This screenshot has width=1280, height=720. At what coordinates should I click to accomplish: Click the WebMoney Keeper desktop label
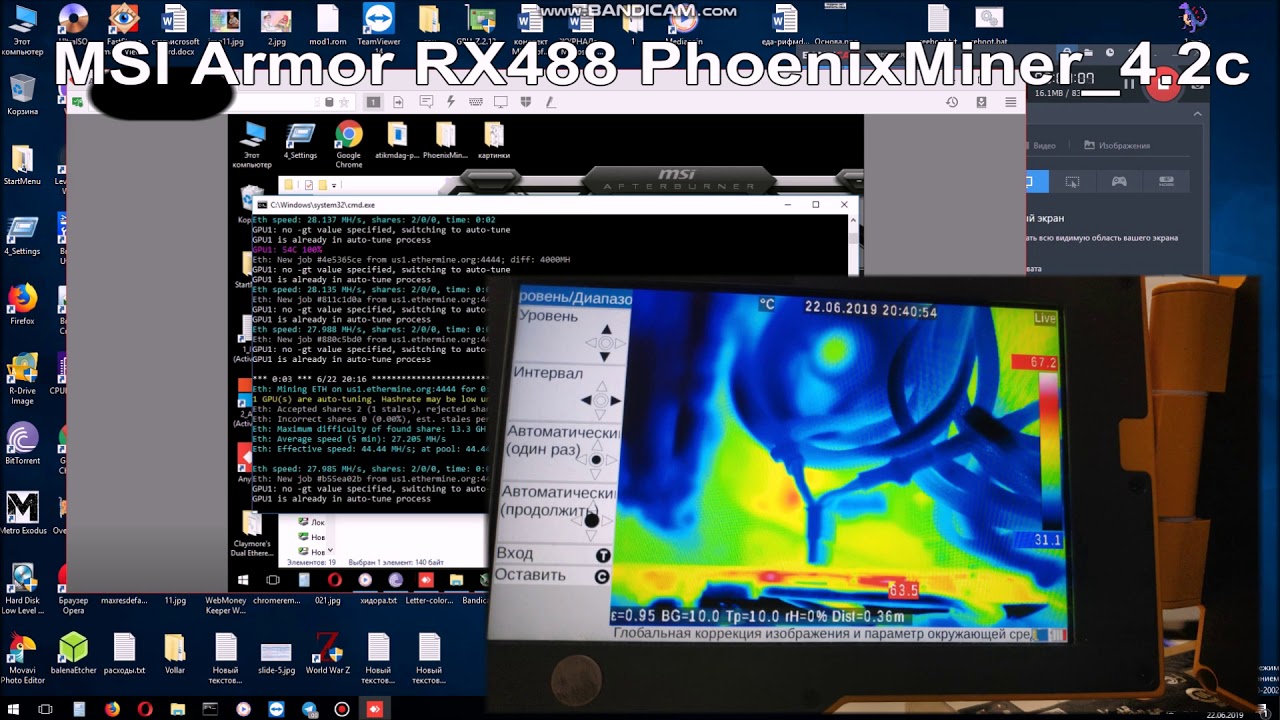tap(225, 605)
